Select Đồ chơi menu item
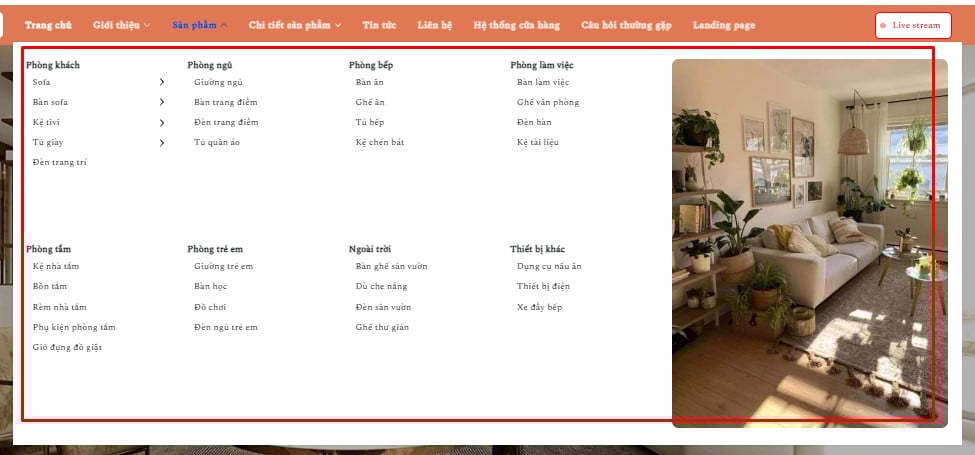Viewport: 975px width, 455px height. 210,307
